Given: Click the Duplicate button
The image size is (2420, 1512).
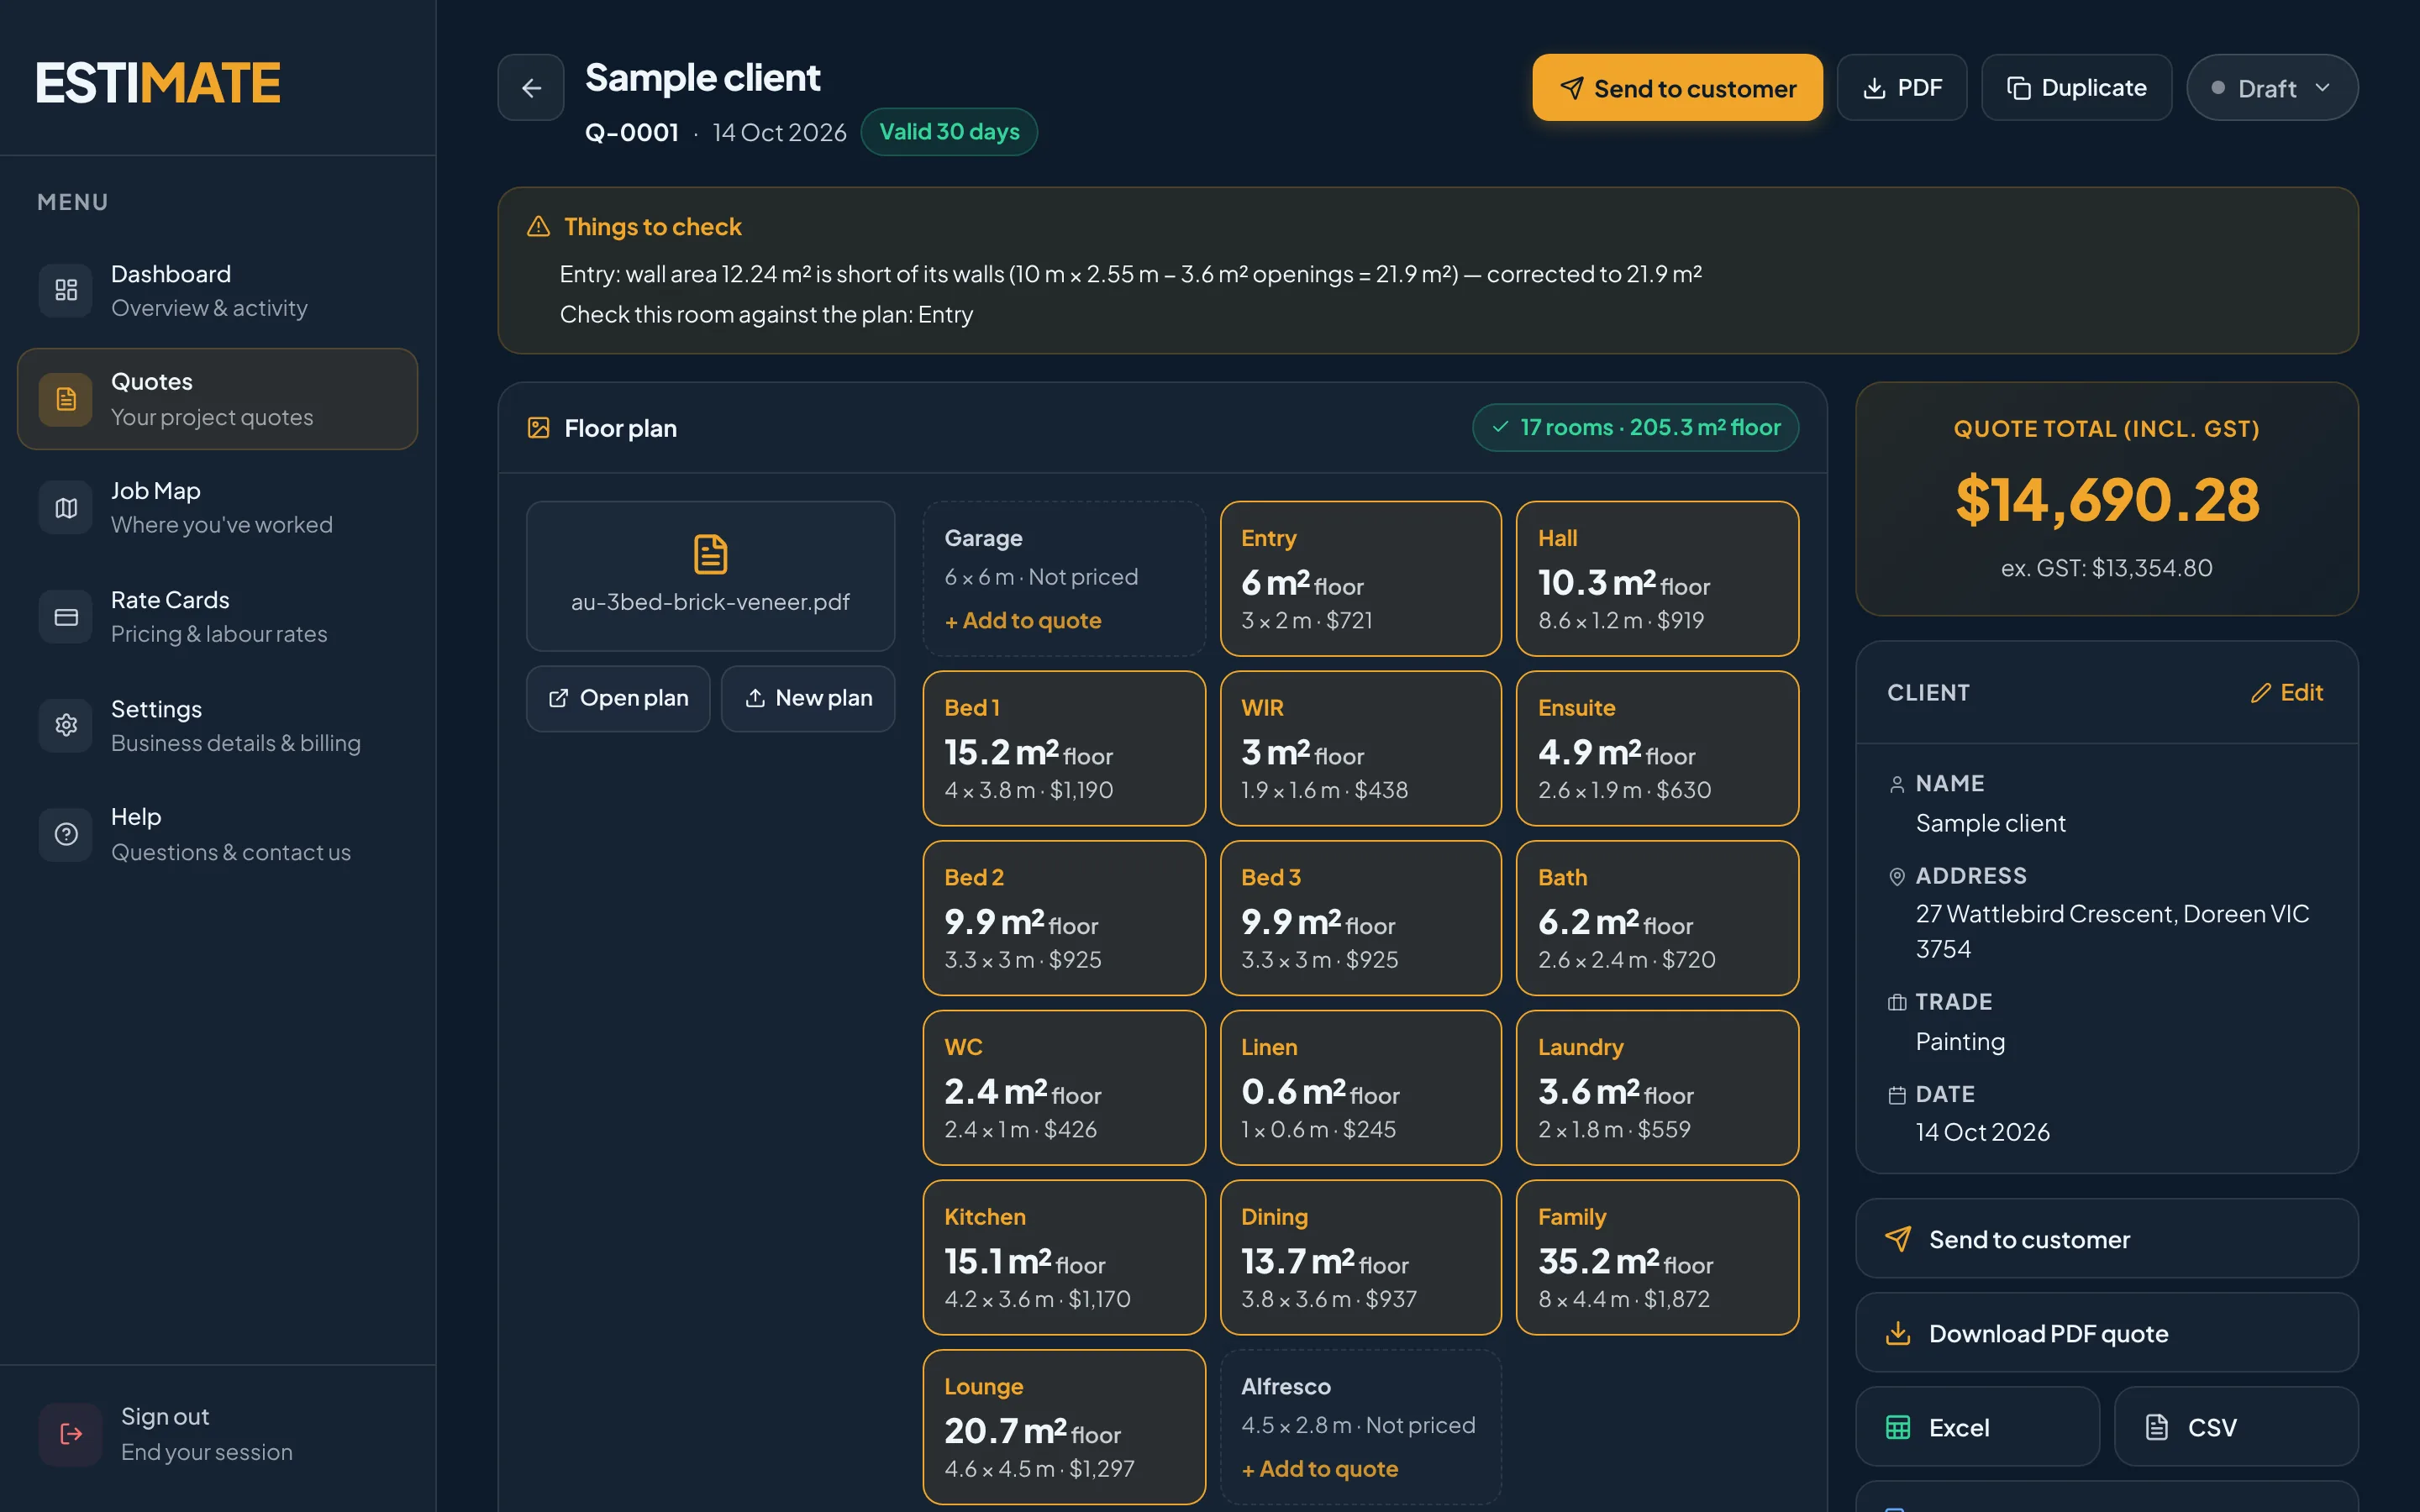Looking at the screenshot, I should pyautogui.click(x=2076, y=88).
